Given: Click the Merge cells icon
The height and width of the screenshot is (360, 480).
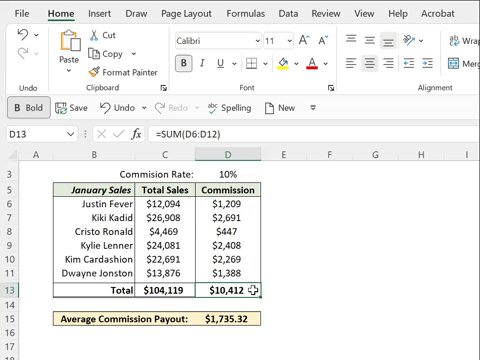Looking at the screenshot, I should point(453,63).
